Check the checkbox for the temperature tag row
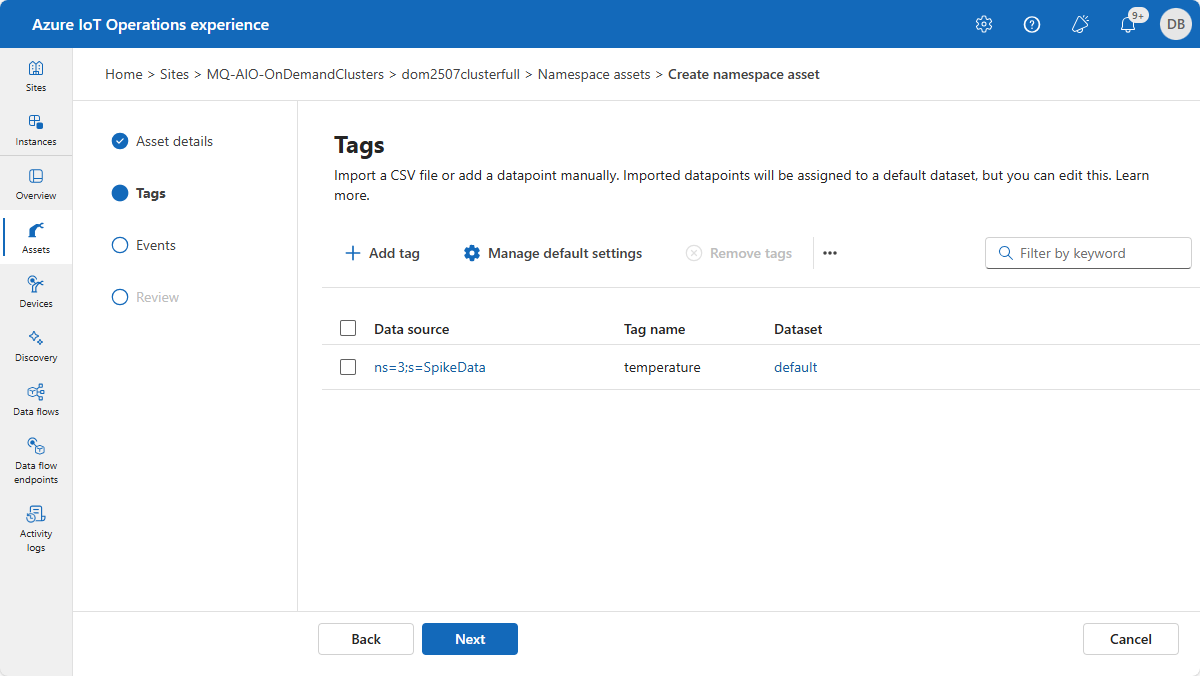The height and width of the screenshot is (676, 1200). [x=348, y=366]
